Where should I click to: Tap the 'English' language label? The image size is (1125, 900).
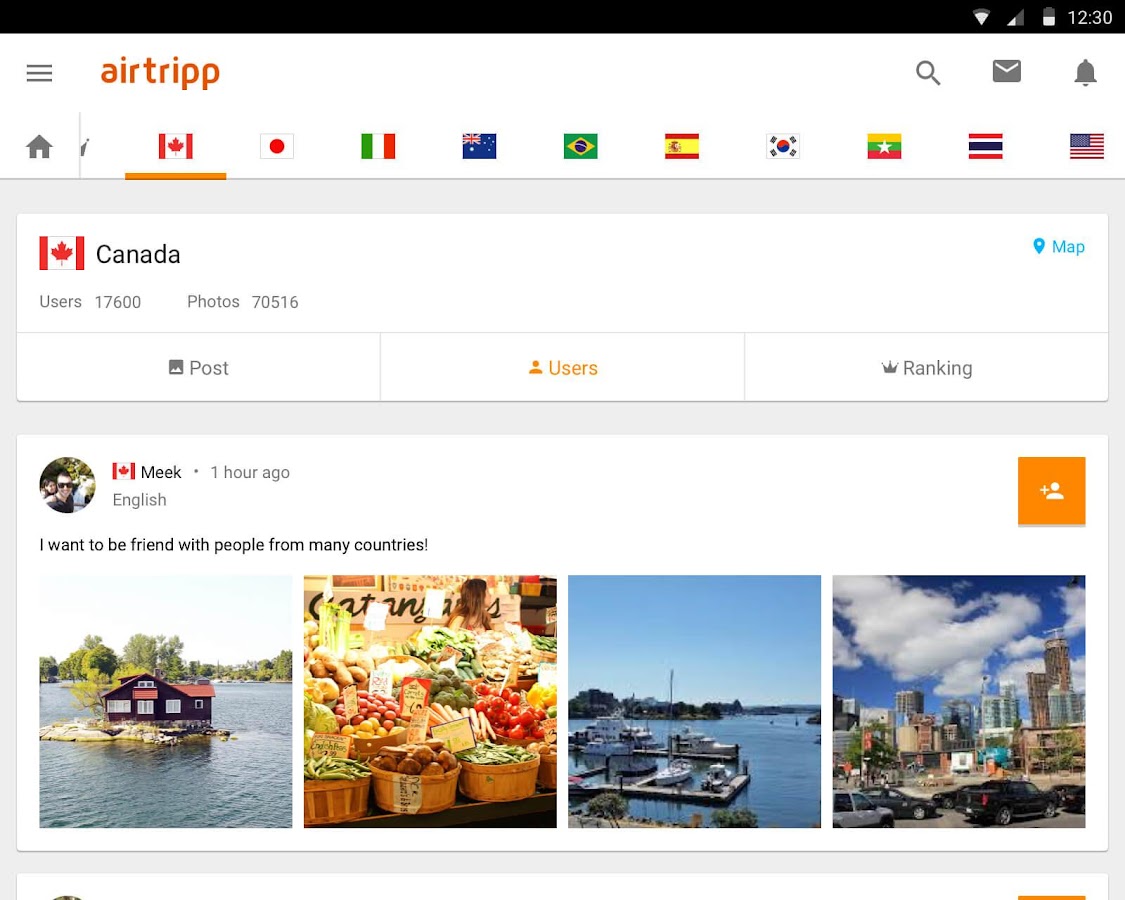(x=139, y=500)
